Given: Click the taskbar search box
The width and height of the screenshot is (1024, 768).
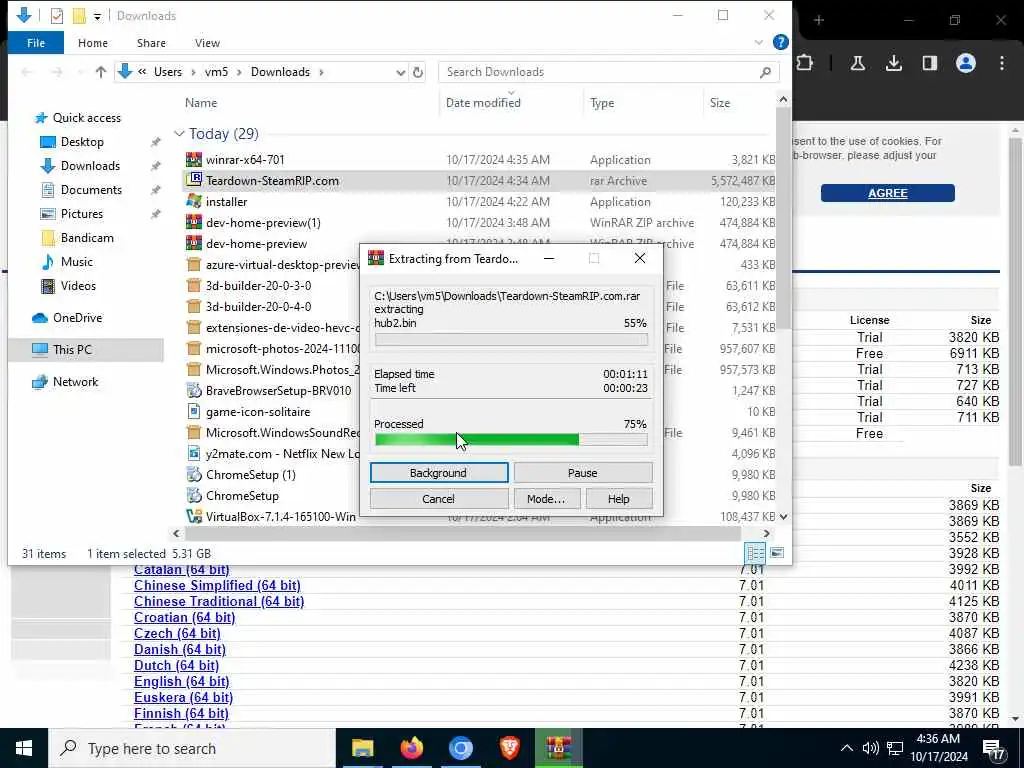Looking at the screenshot, I should coord(192,748).
